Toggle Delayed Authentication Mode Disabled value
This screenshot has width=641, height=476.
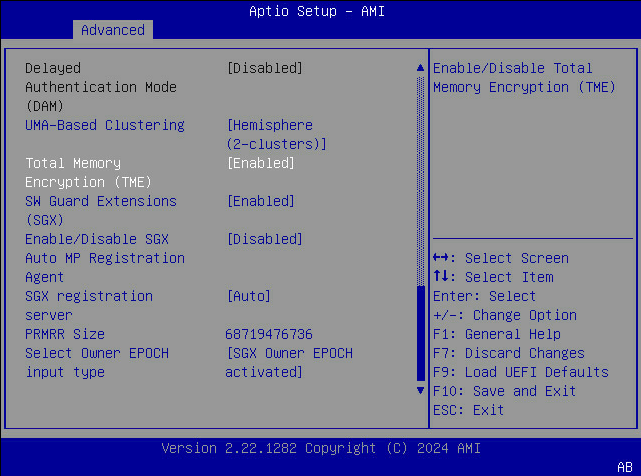[264, 68]
